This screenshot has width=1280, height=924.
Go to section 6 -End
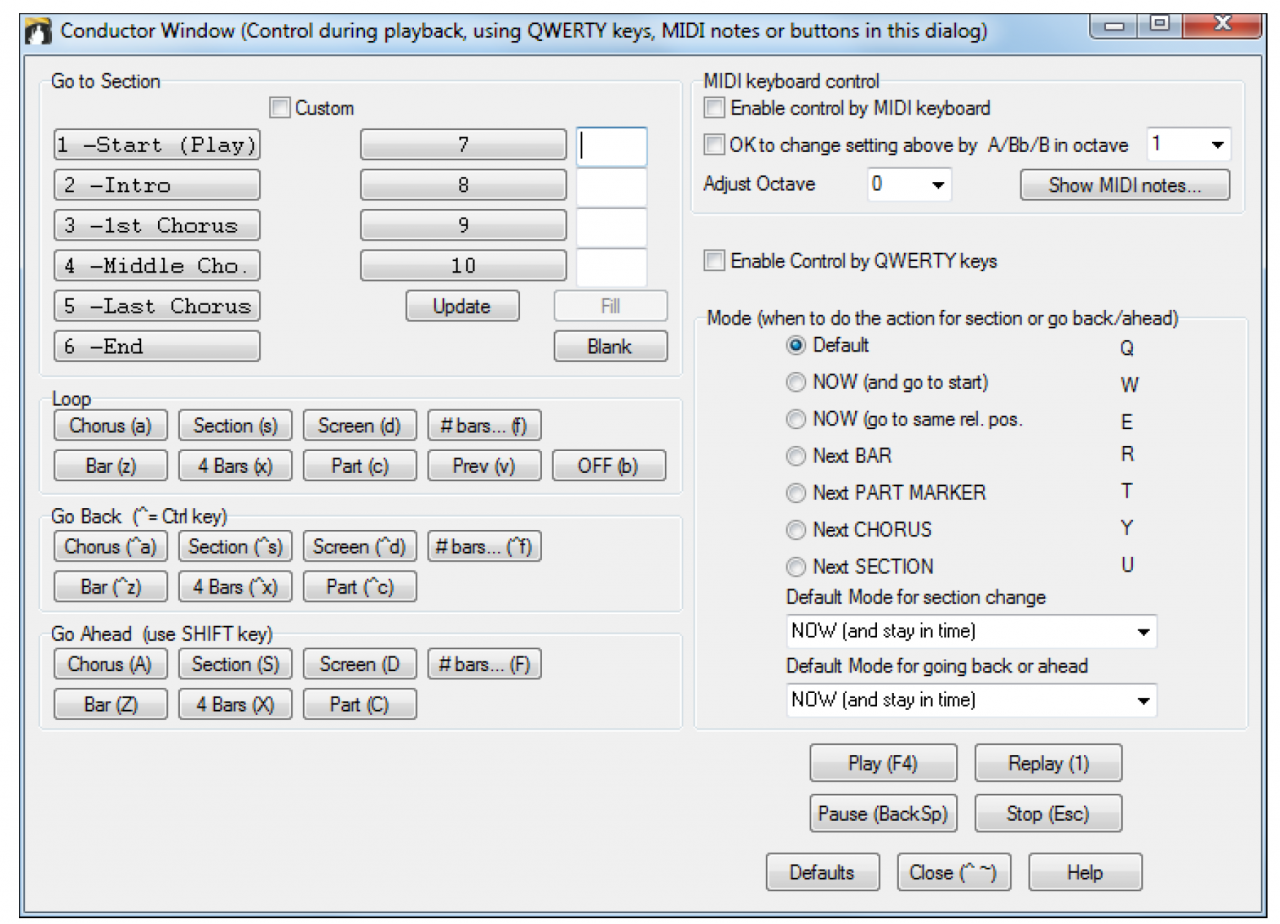click(157, 346)
